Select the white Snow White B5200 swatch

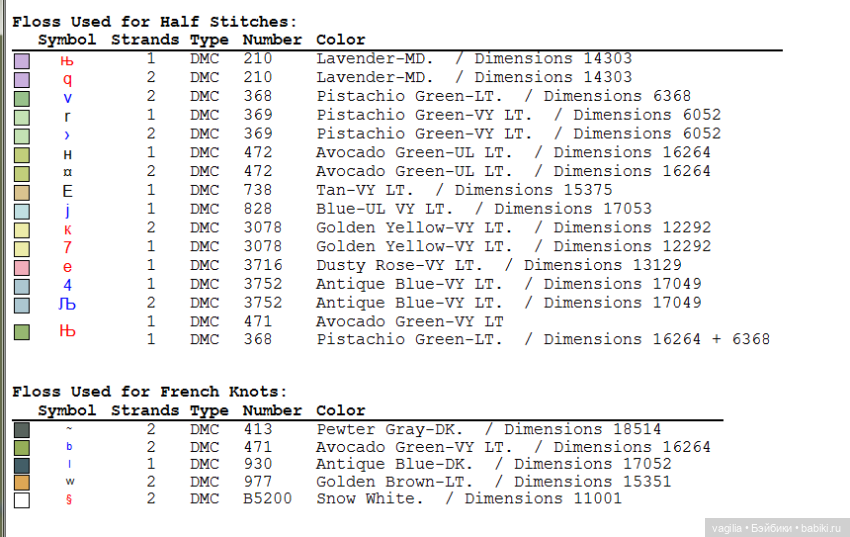coord(22,500)
